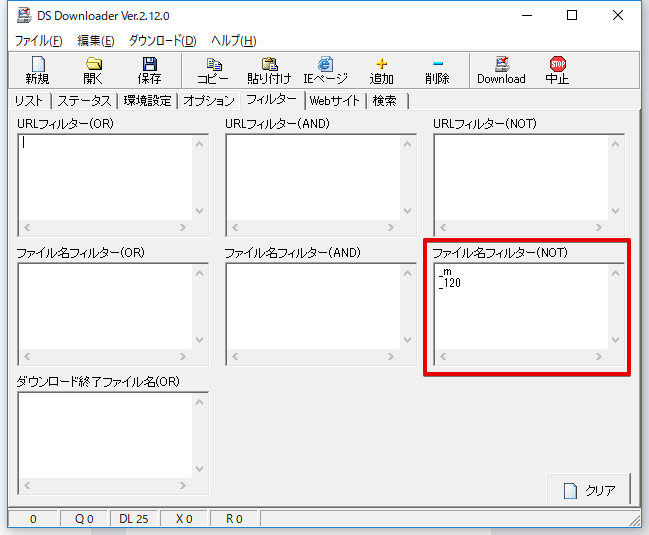Click down arrow of ファイル名フィルター(NOT) scrollbar

coord(615,340)
